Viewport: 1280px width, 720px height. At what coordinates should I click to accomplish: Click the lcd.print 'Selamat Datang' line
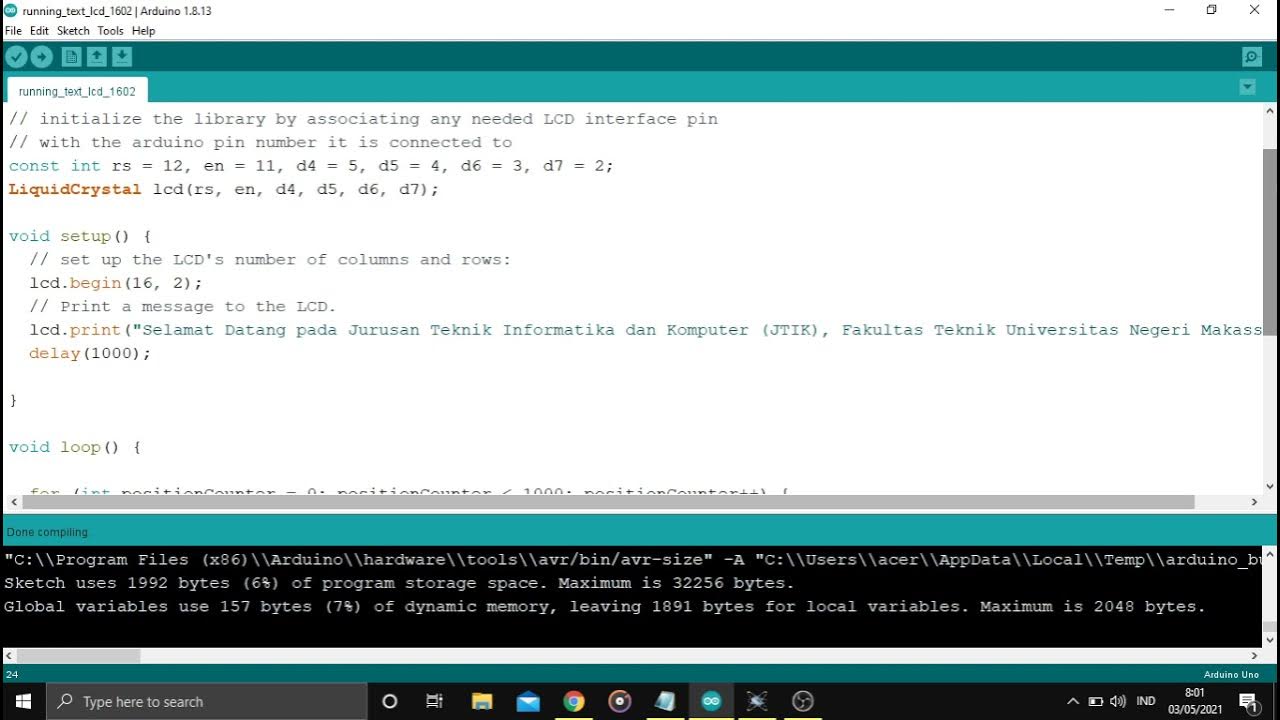[x=646, y=330]
